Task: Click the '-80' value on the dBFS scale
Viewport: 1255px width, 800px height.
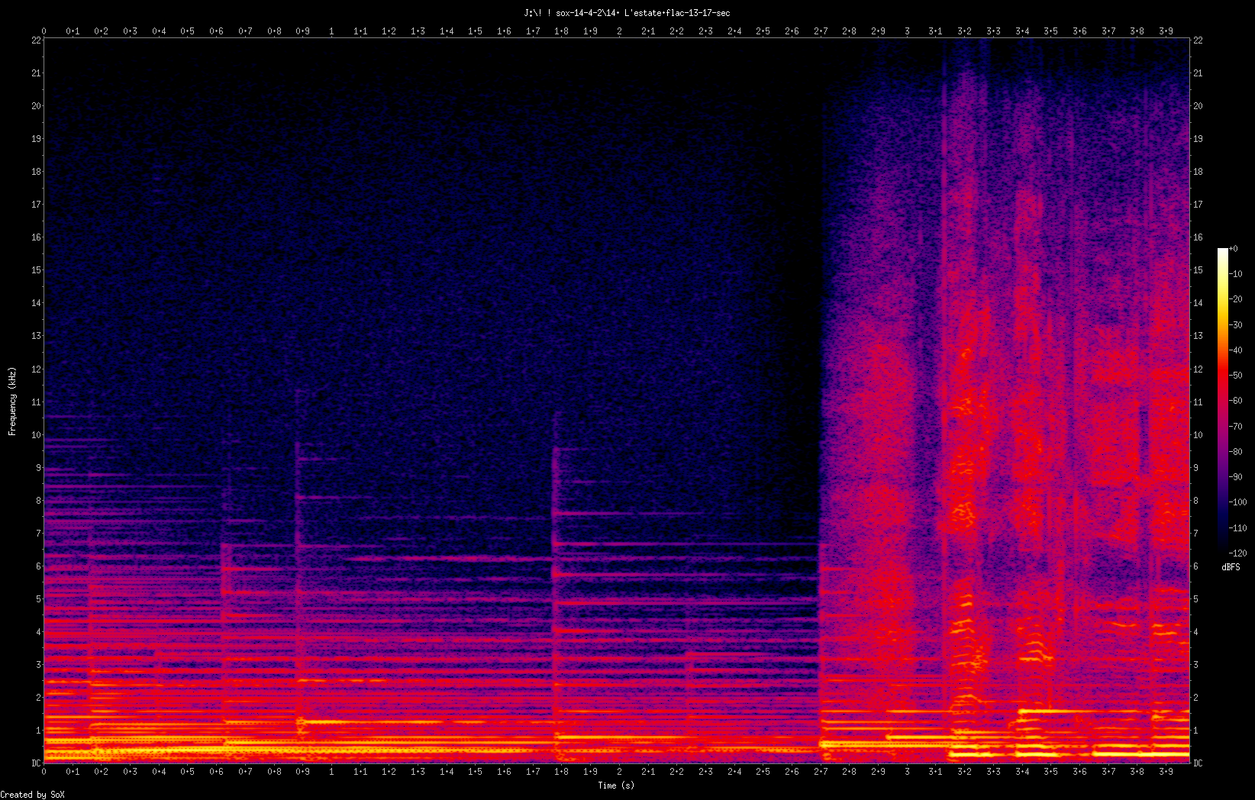Action: [1235, 451]
